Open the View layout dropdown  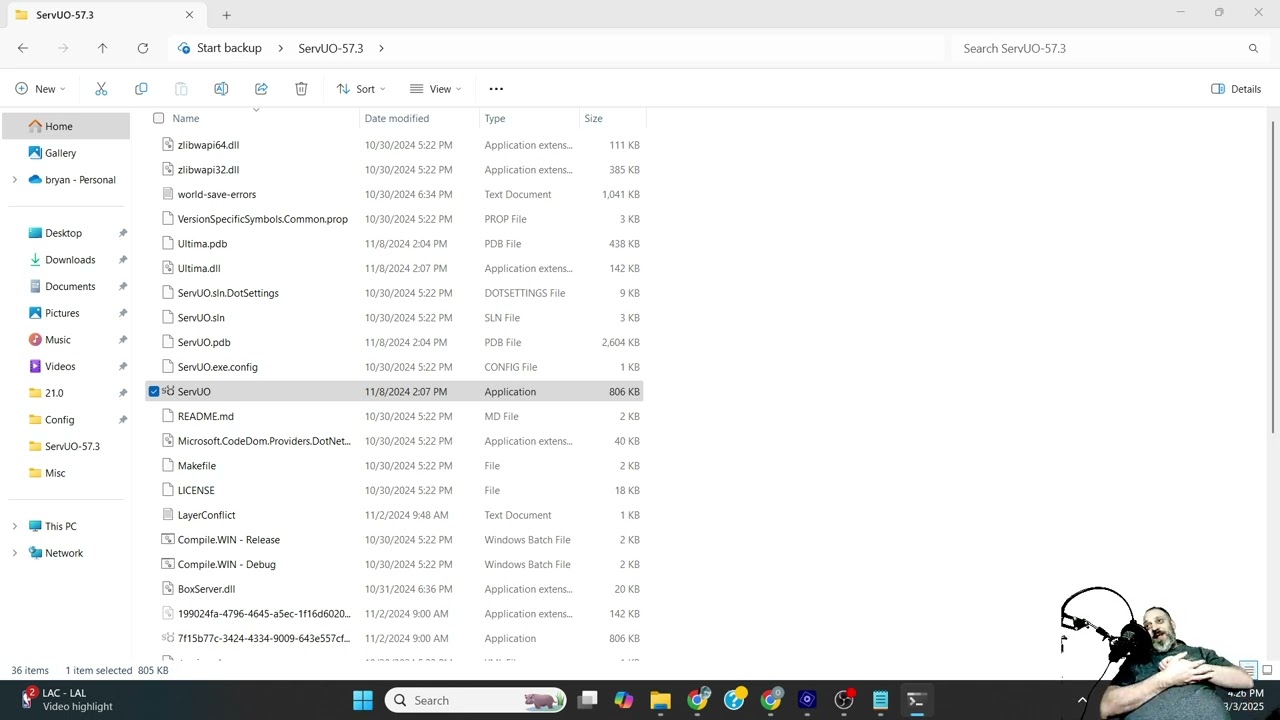point(436,89)
